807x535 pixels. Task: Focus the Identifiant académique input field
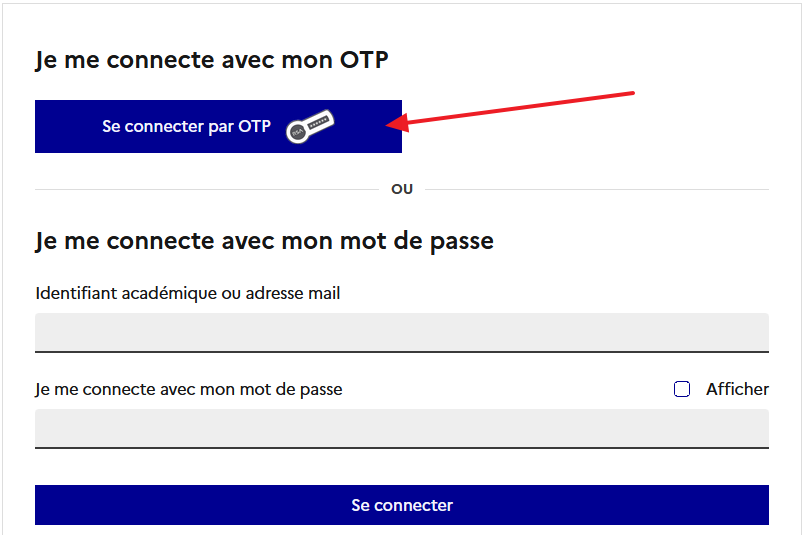click(x=402, y=333)
